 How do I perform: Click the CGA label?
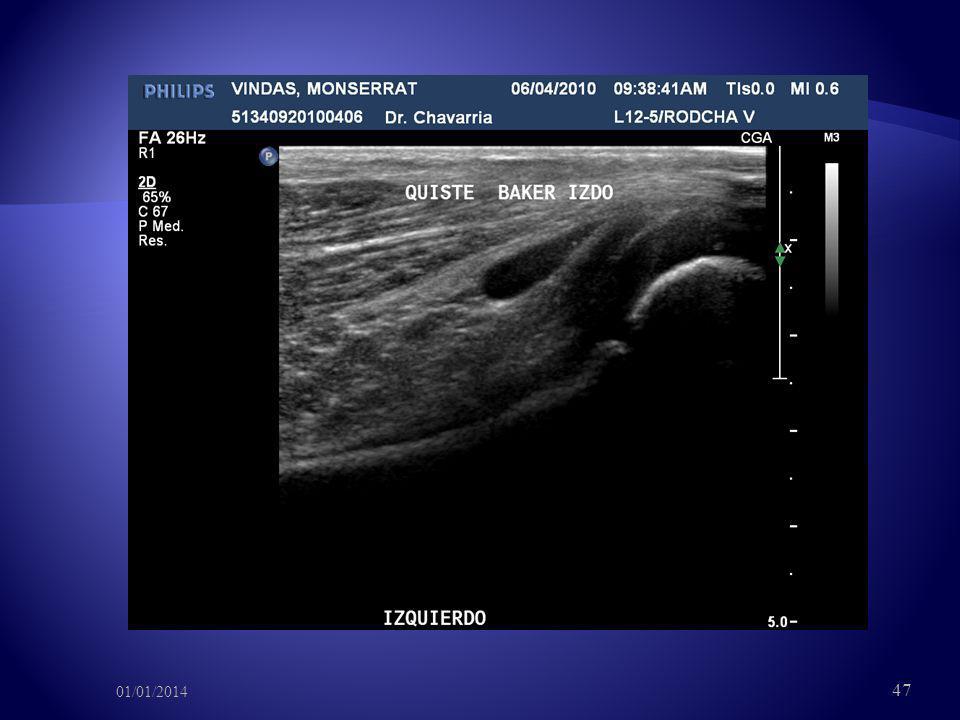[x=756, y=138]
